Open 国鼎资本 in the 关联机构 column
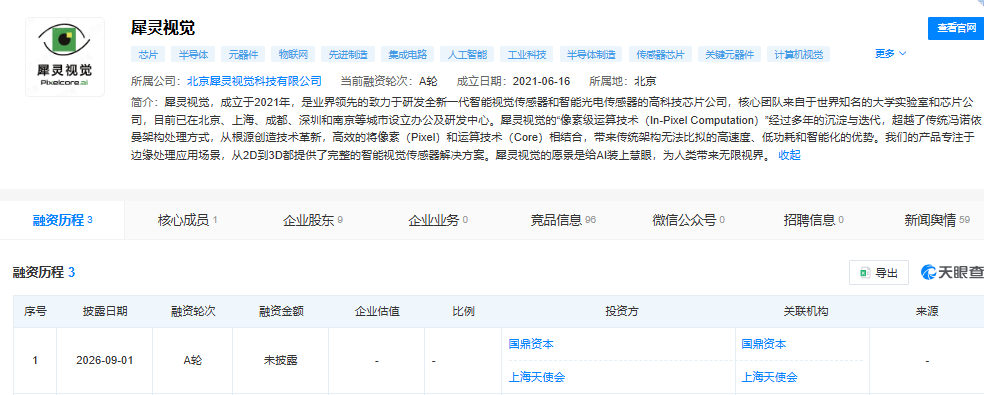Viewport: 984px width, 395px height. coord(764,344)
